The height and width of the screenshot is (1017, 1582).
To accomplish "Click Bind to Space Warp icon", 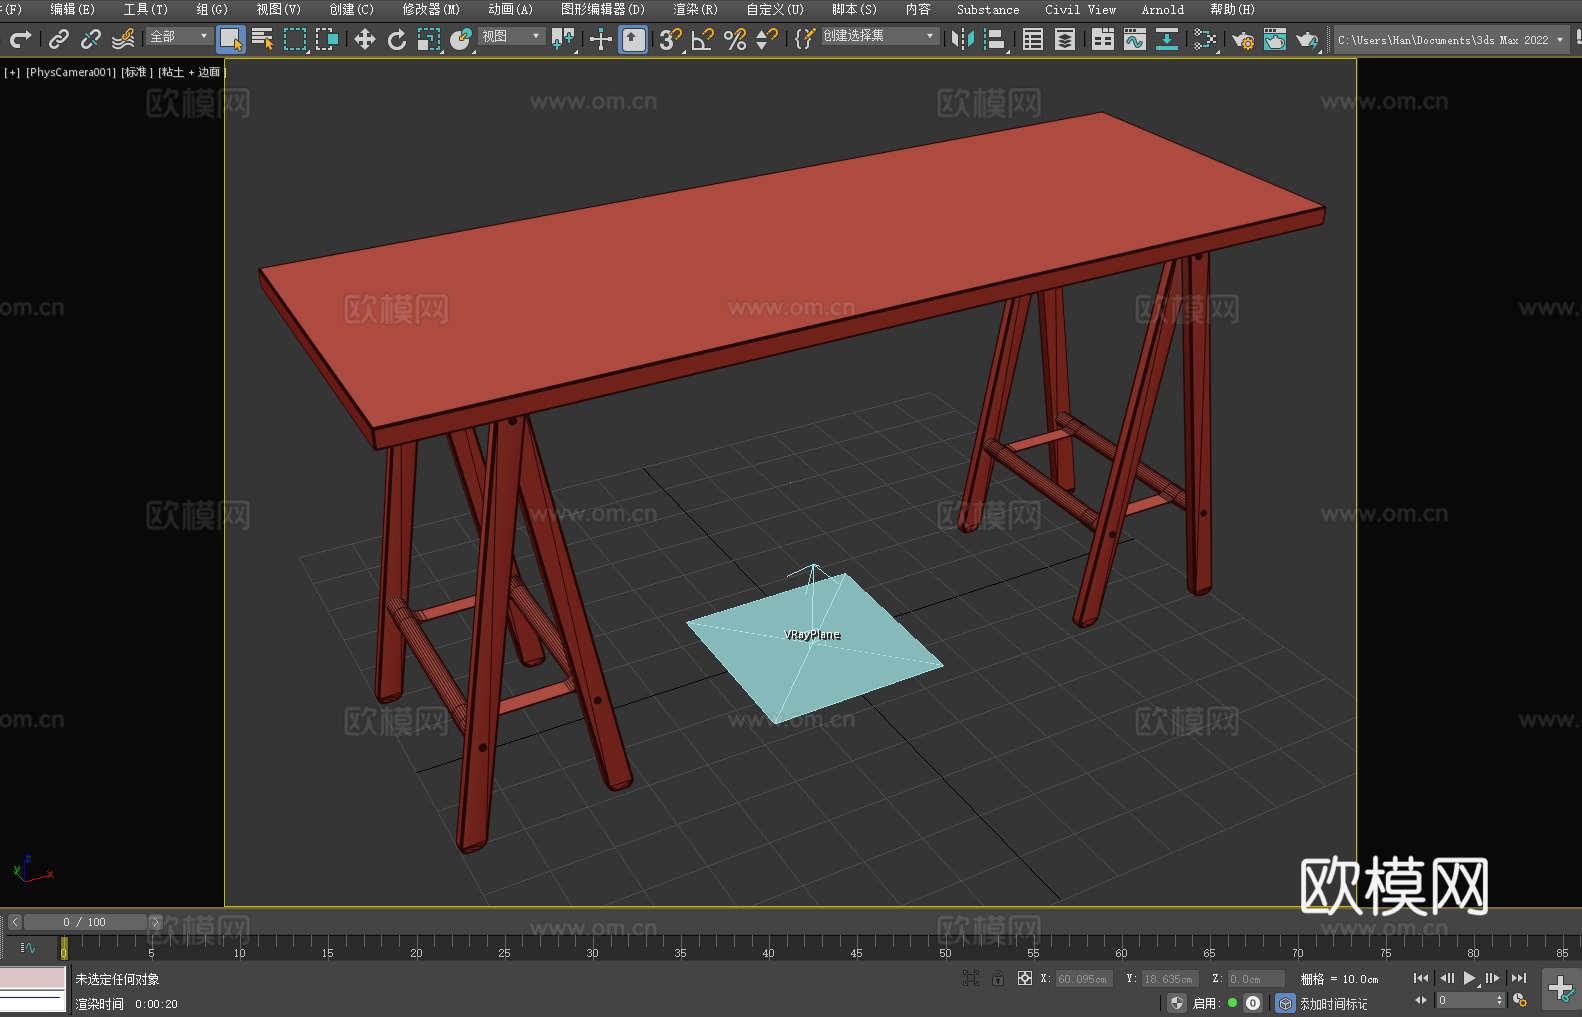I will tap(123, 39).
